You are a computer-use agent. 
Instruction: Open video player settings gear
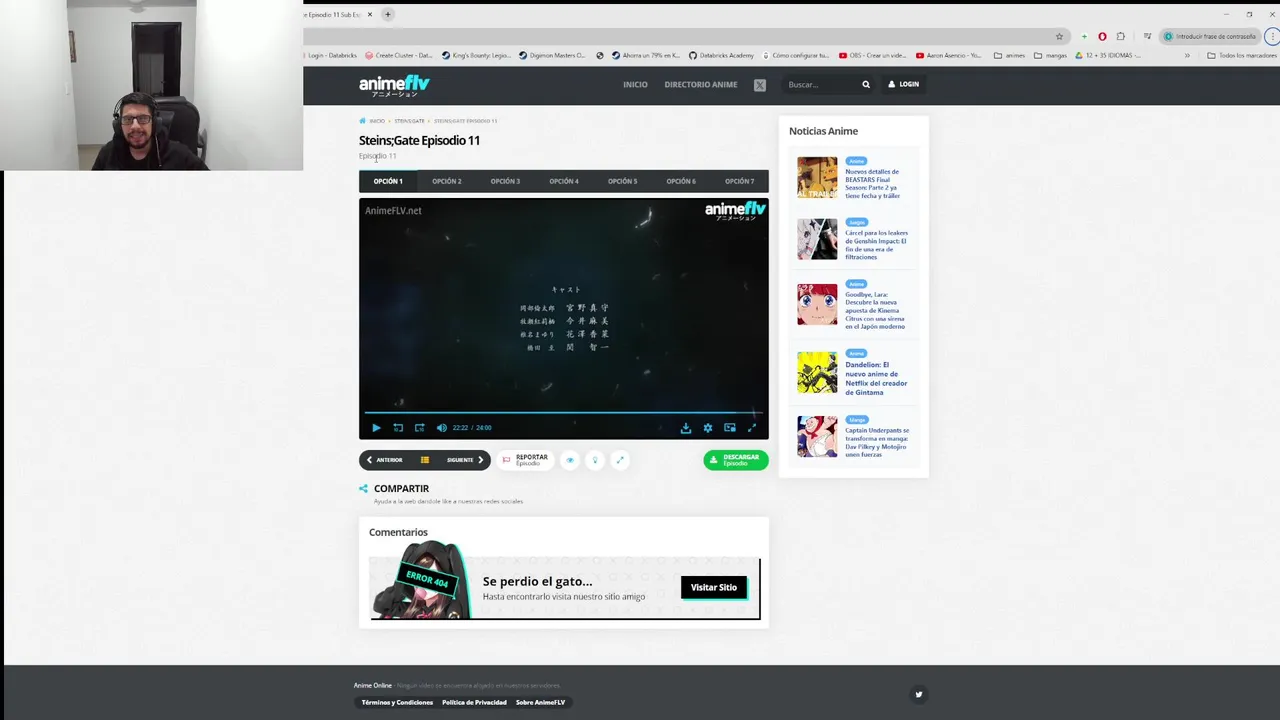708,428
